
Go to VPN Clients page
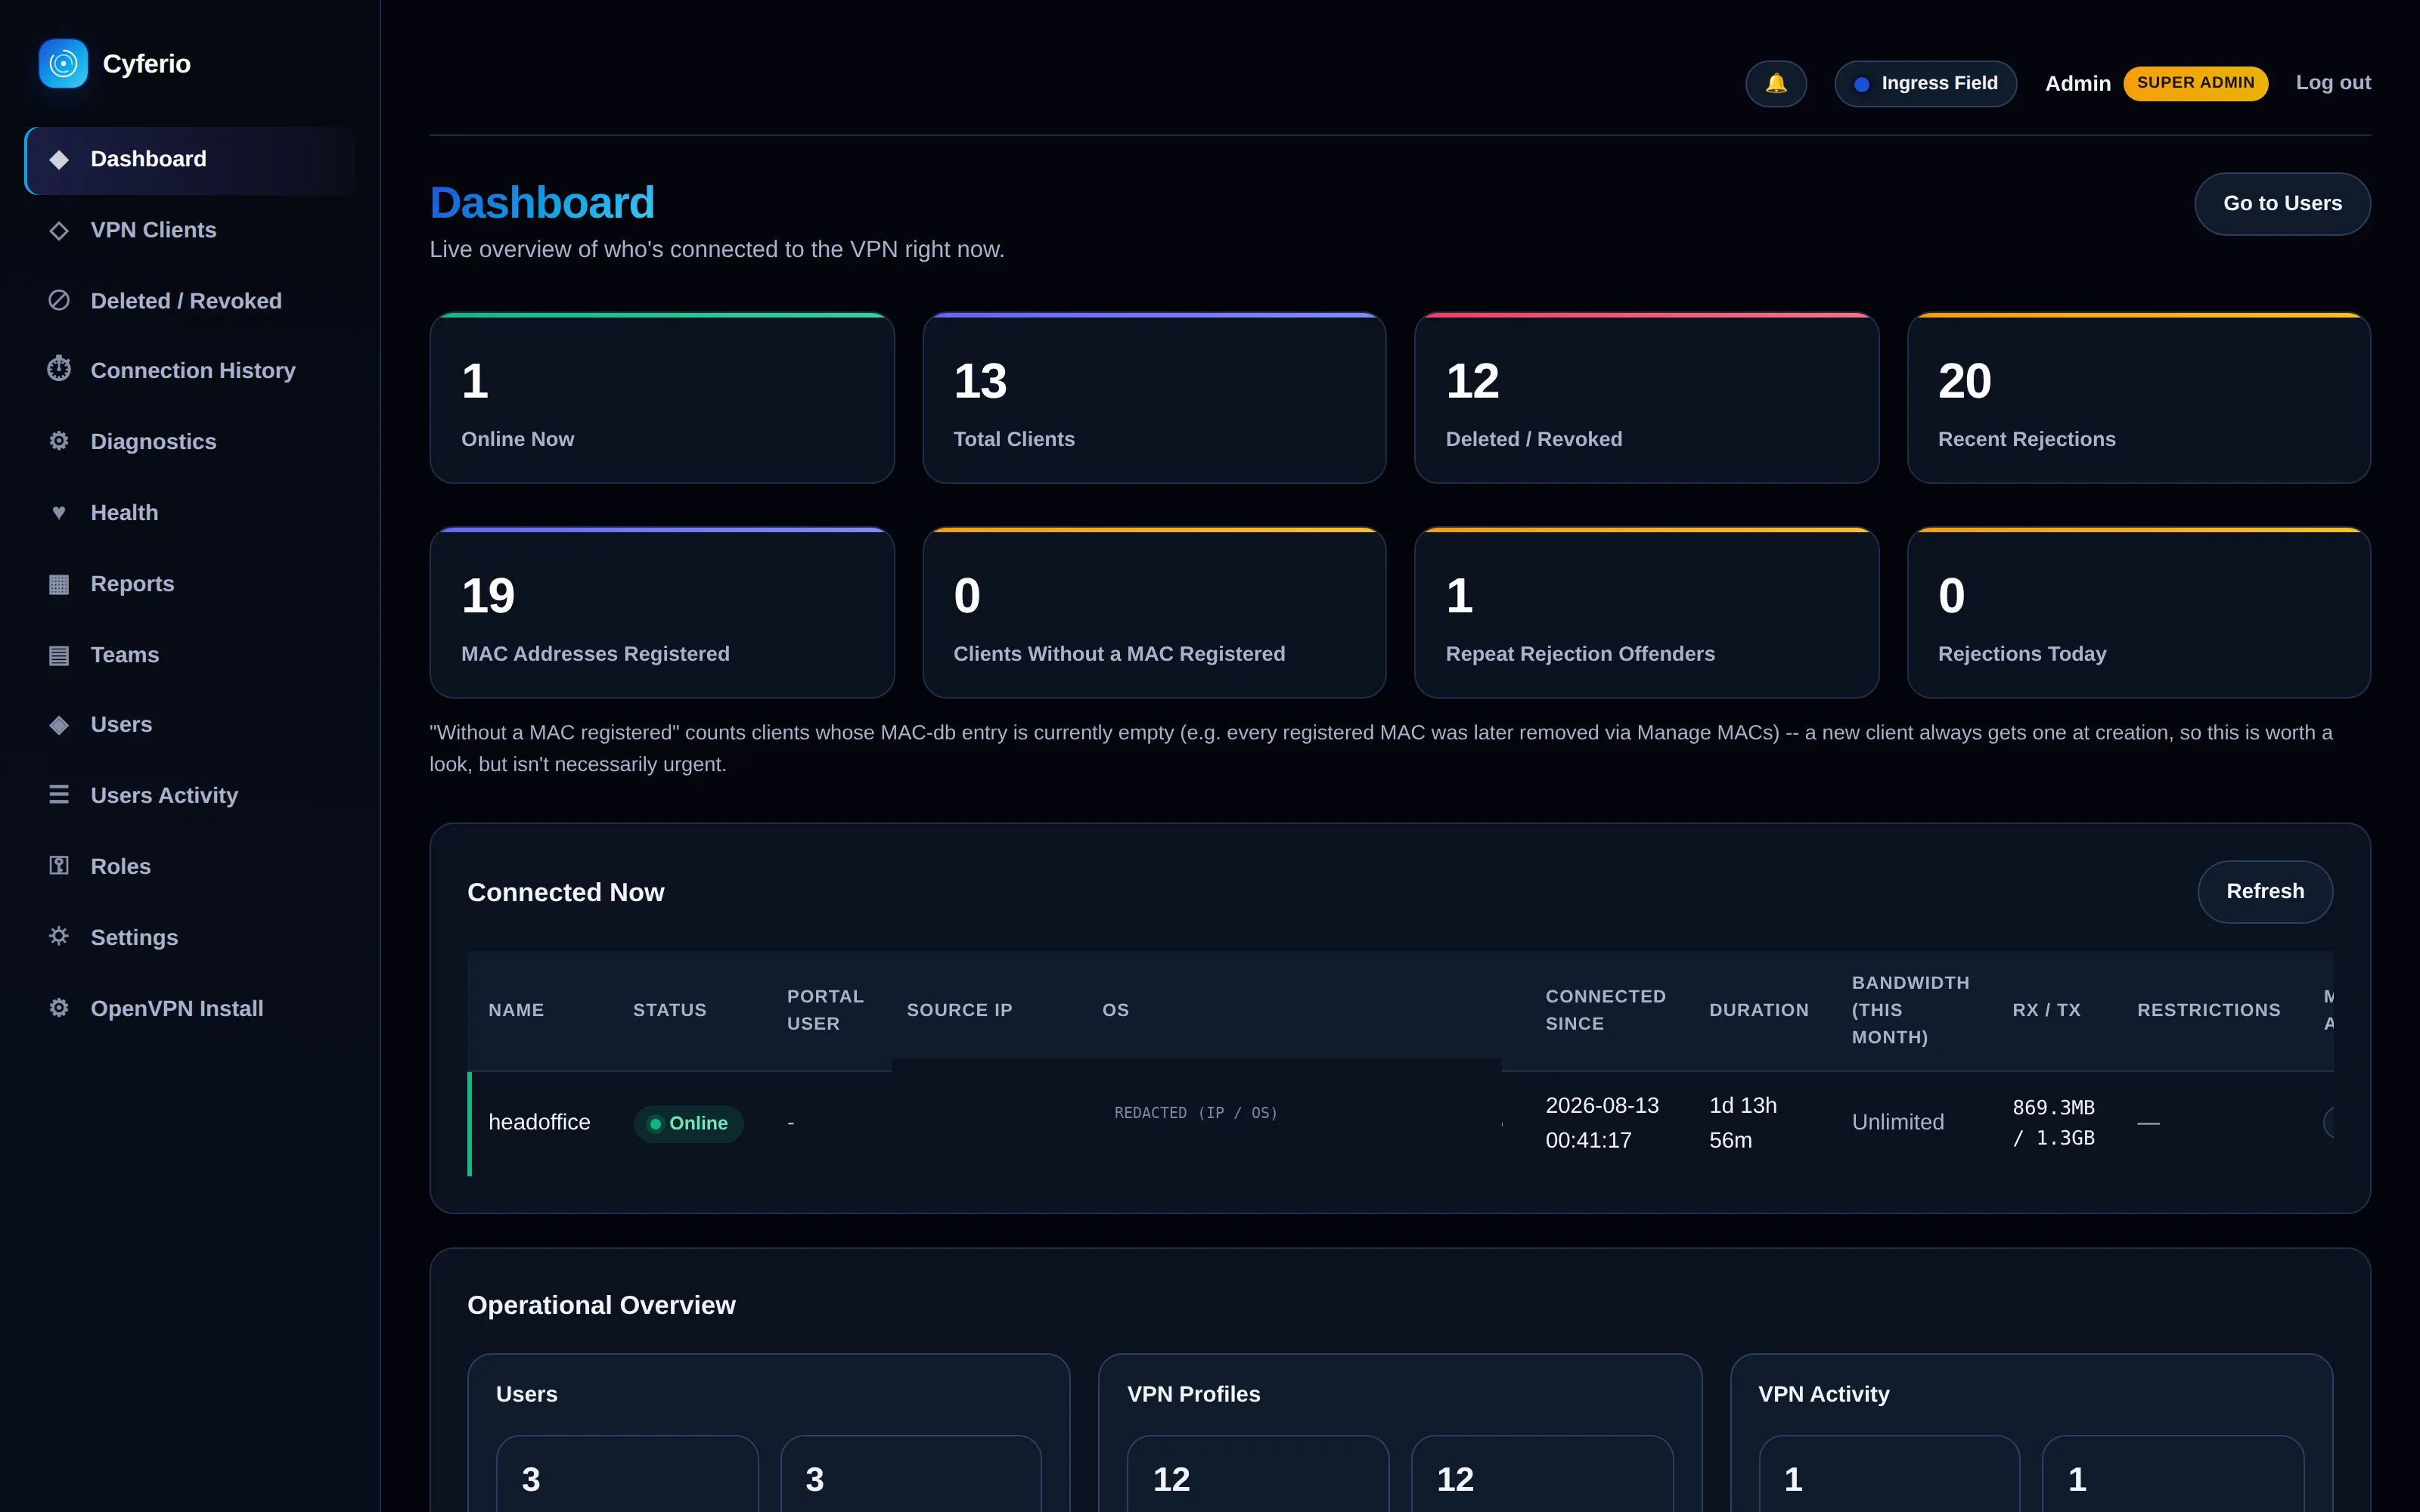190,230
